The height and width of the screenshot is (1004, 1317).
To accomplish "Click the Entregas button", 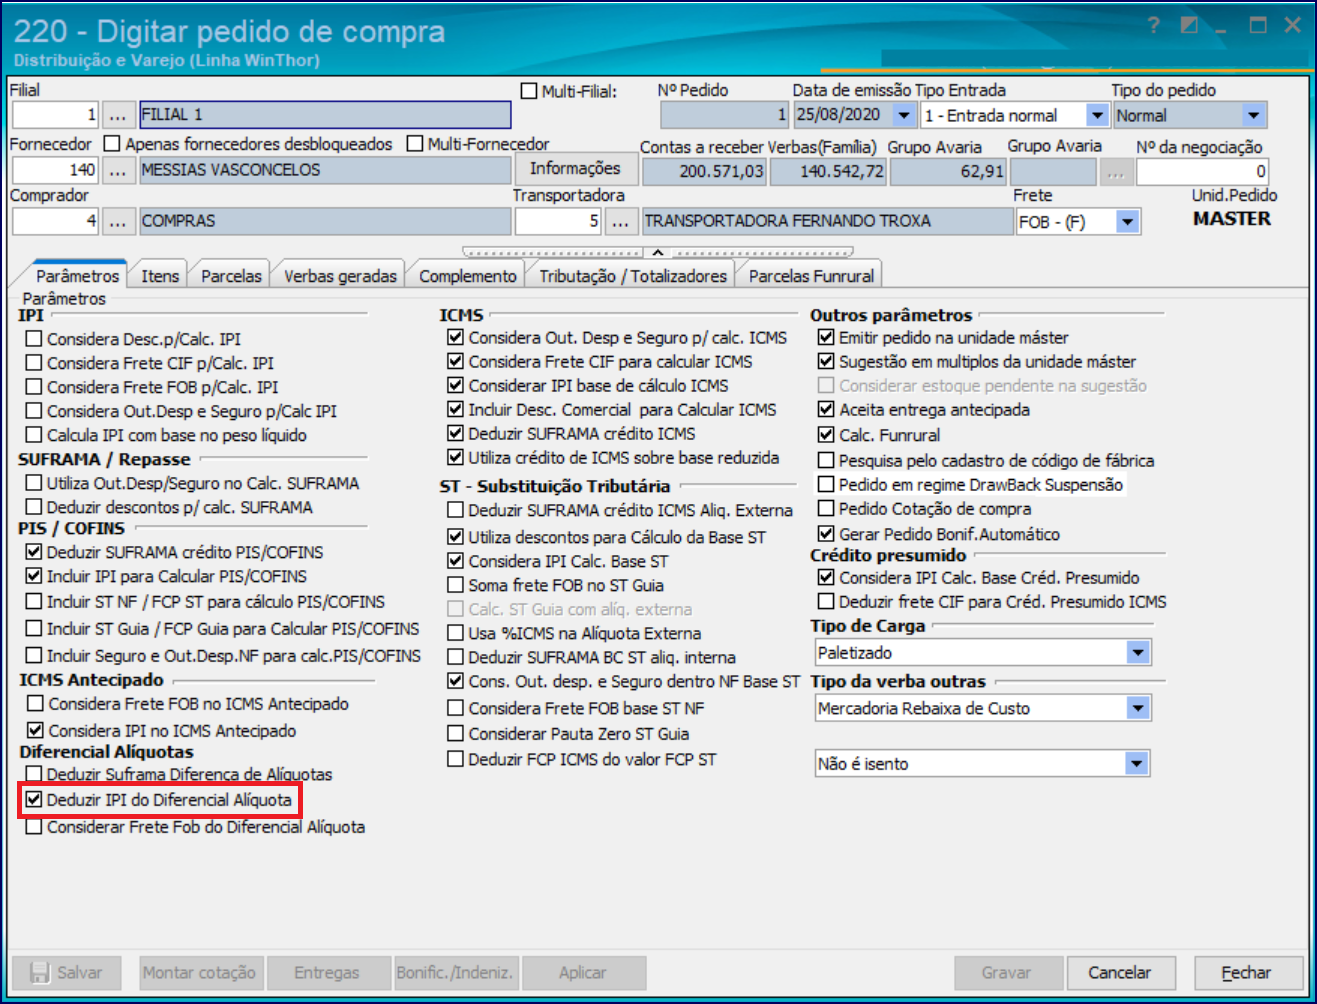I will [x=327, y=973].
